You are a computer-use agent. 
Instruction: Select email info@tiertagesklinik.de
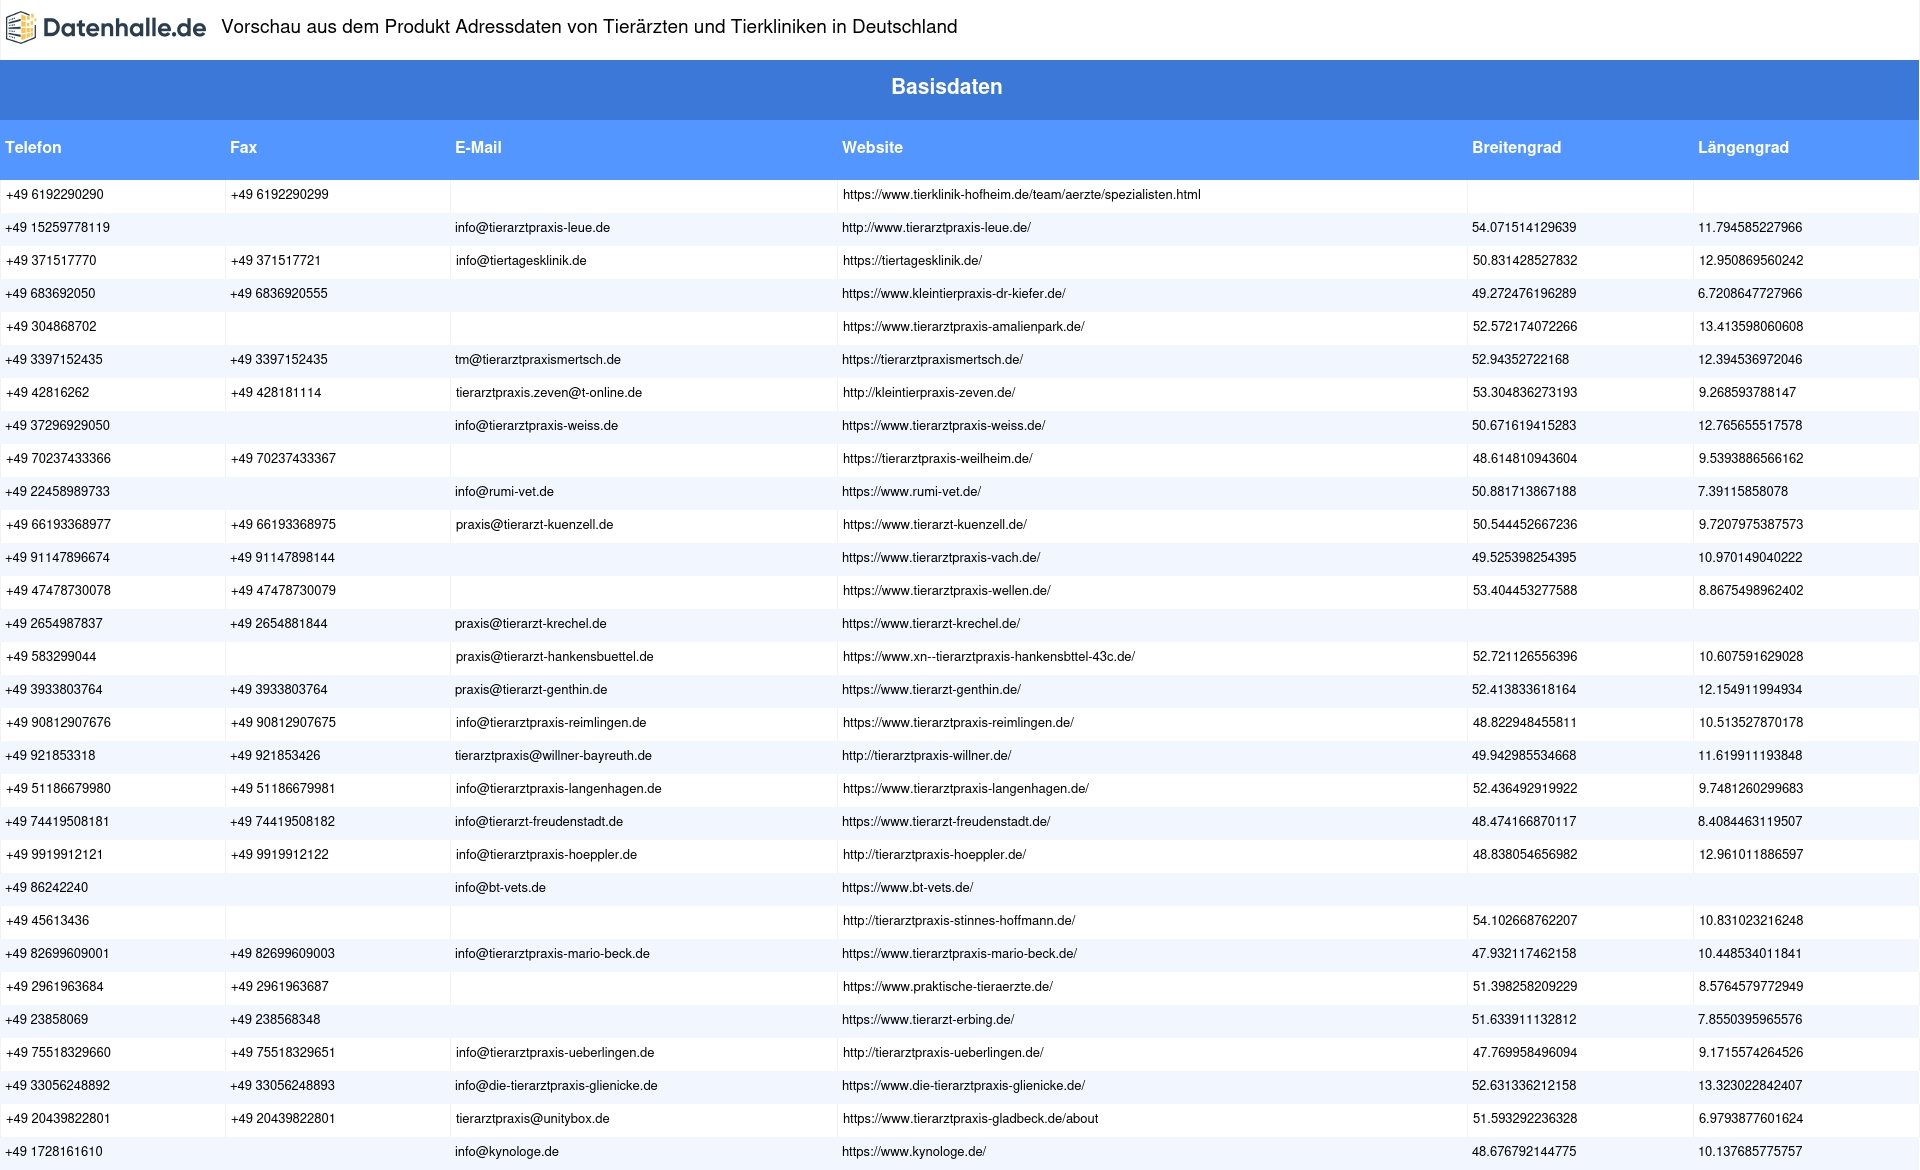pyautogui.click(x=521, y=261)
